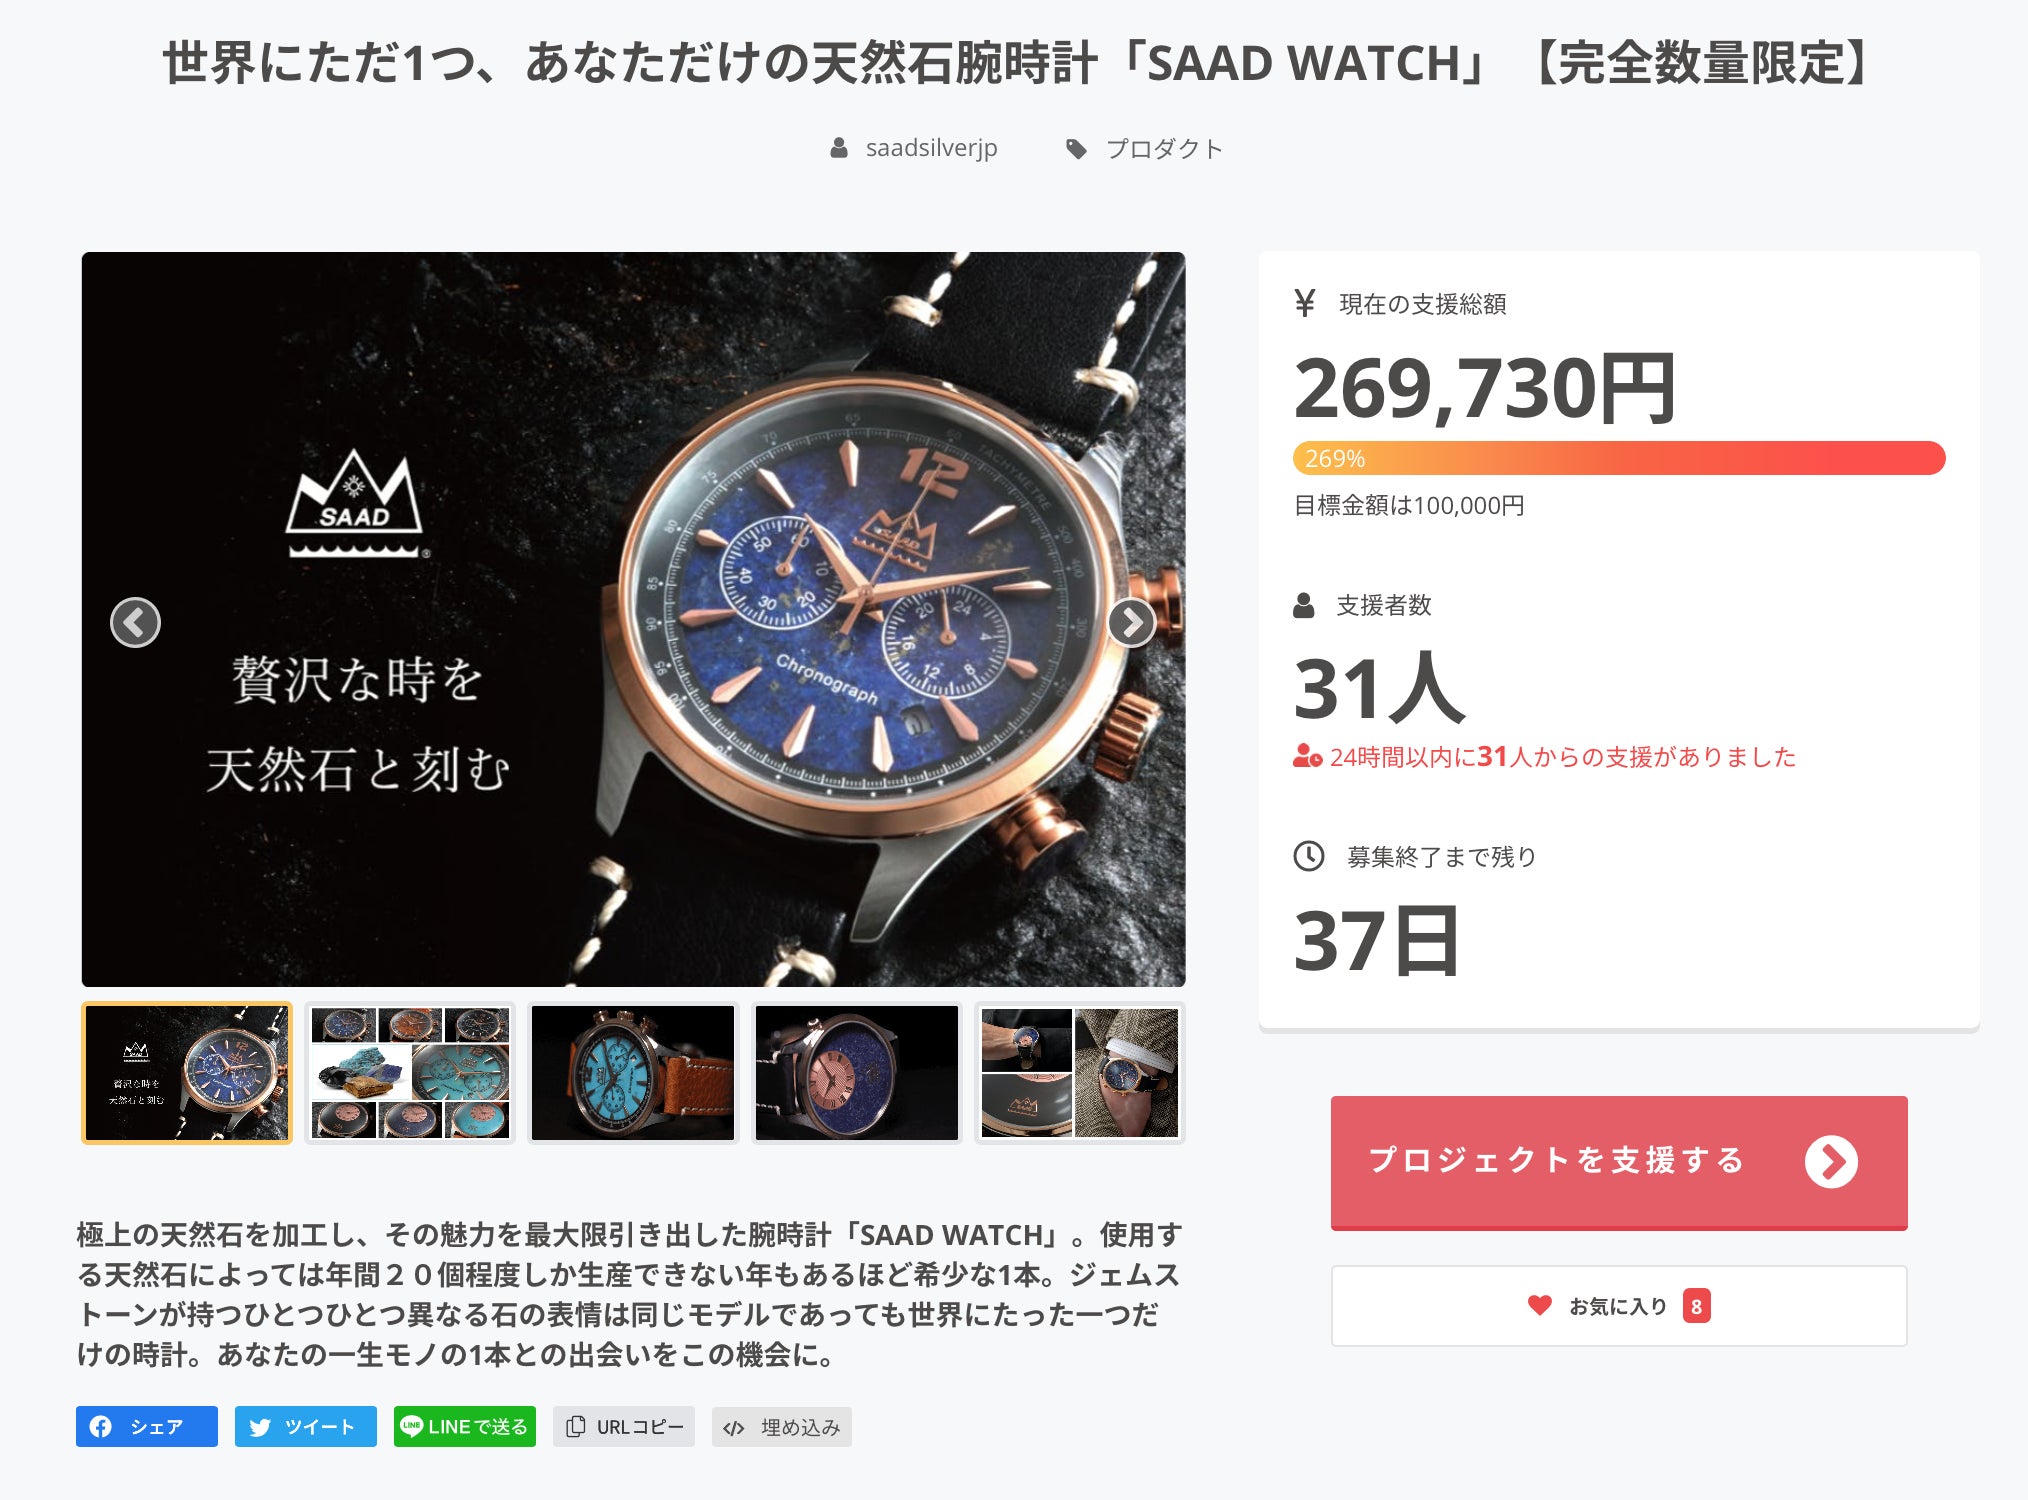Click the heart icon for favorites
Image resolution: width=2028 pixels, height=1500 pixels.
(1540, 1305)
